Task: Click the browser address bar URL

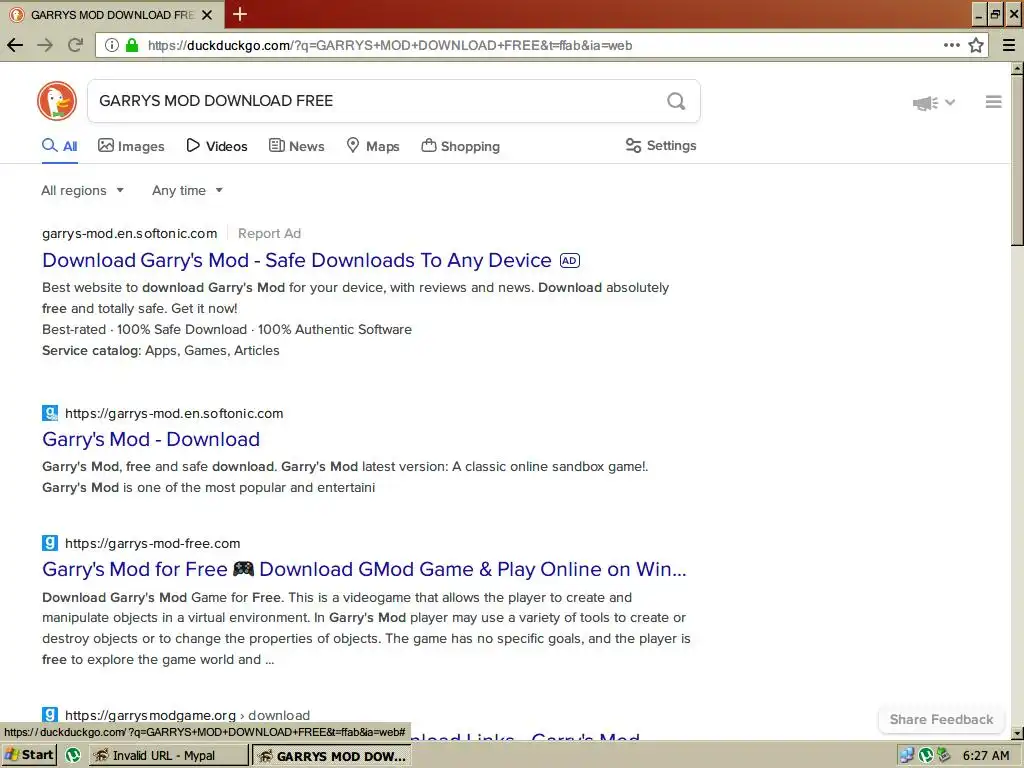Action: pyautogui.click(x=390, y=45)
